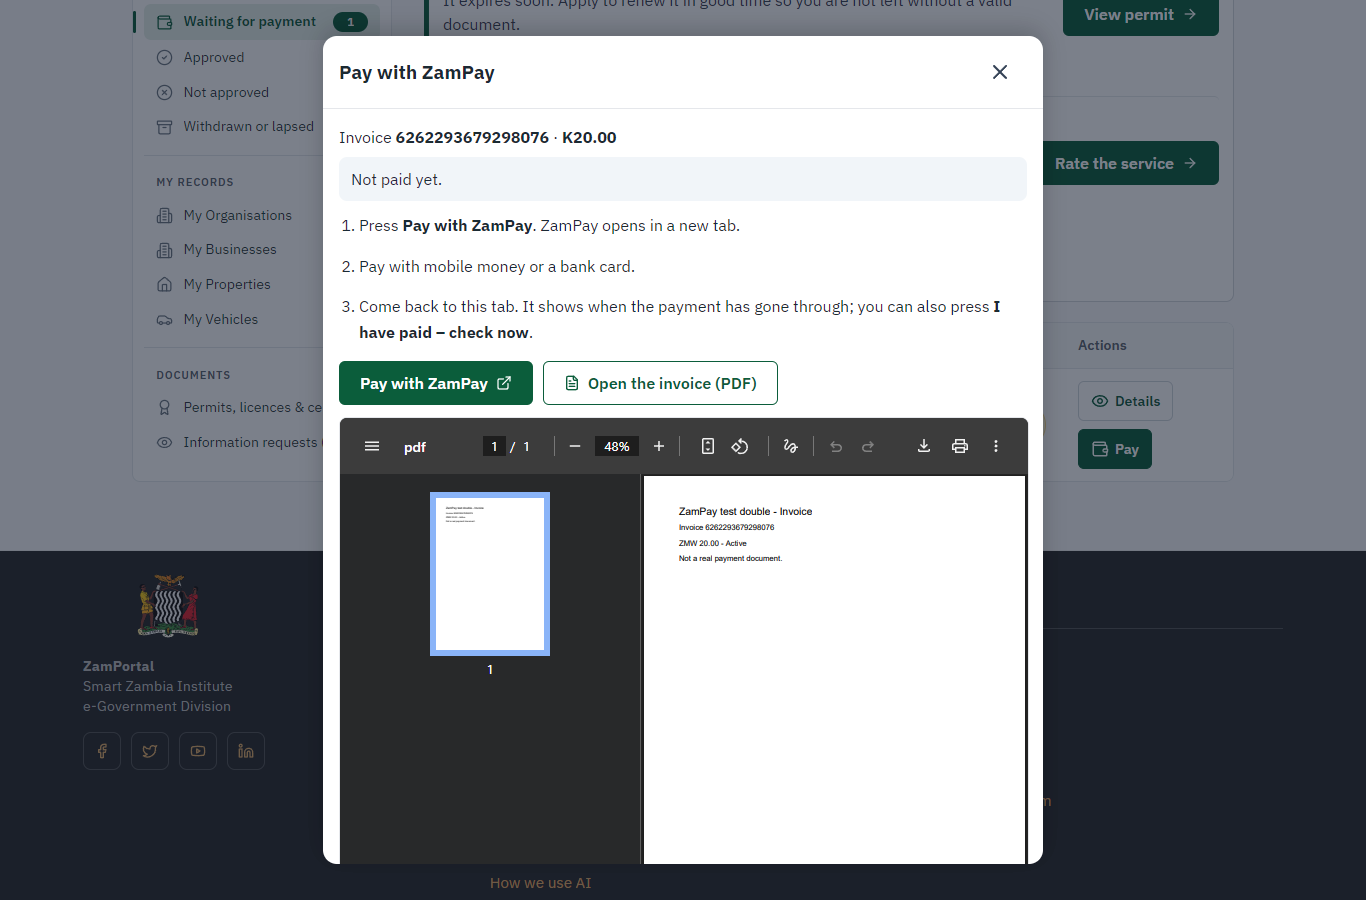
Task: Open the LinkedIn footer icon
Action: [x=246, y=751]
